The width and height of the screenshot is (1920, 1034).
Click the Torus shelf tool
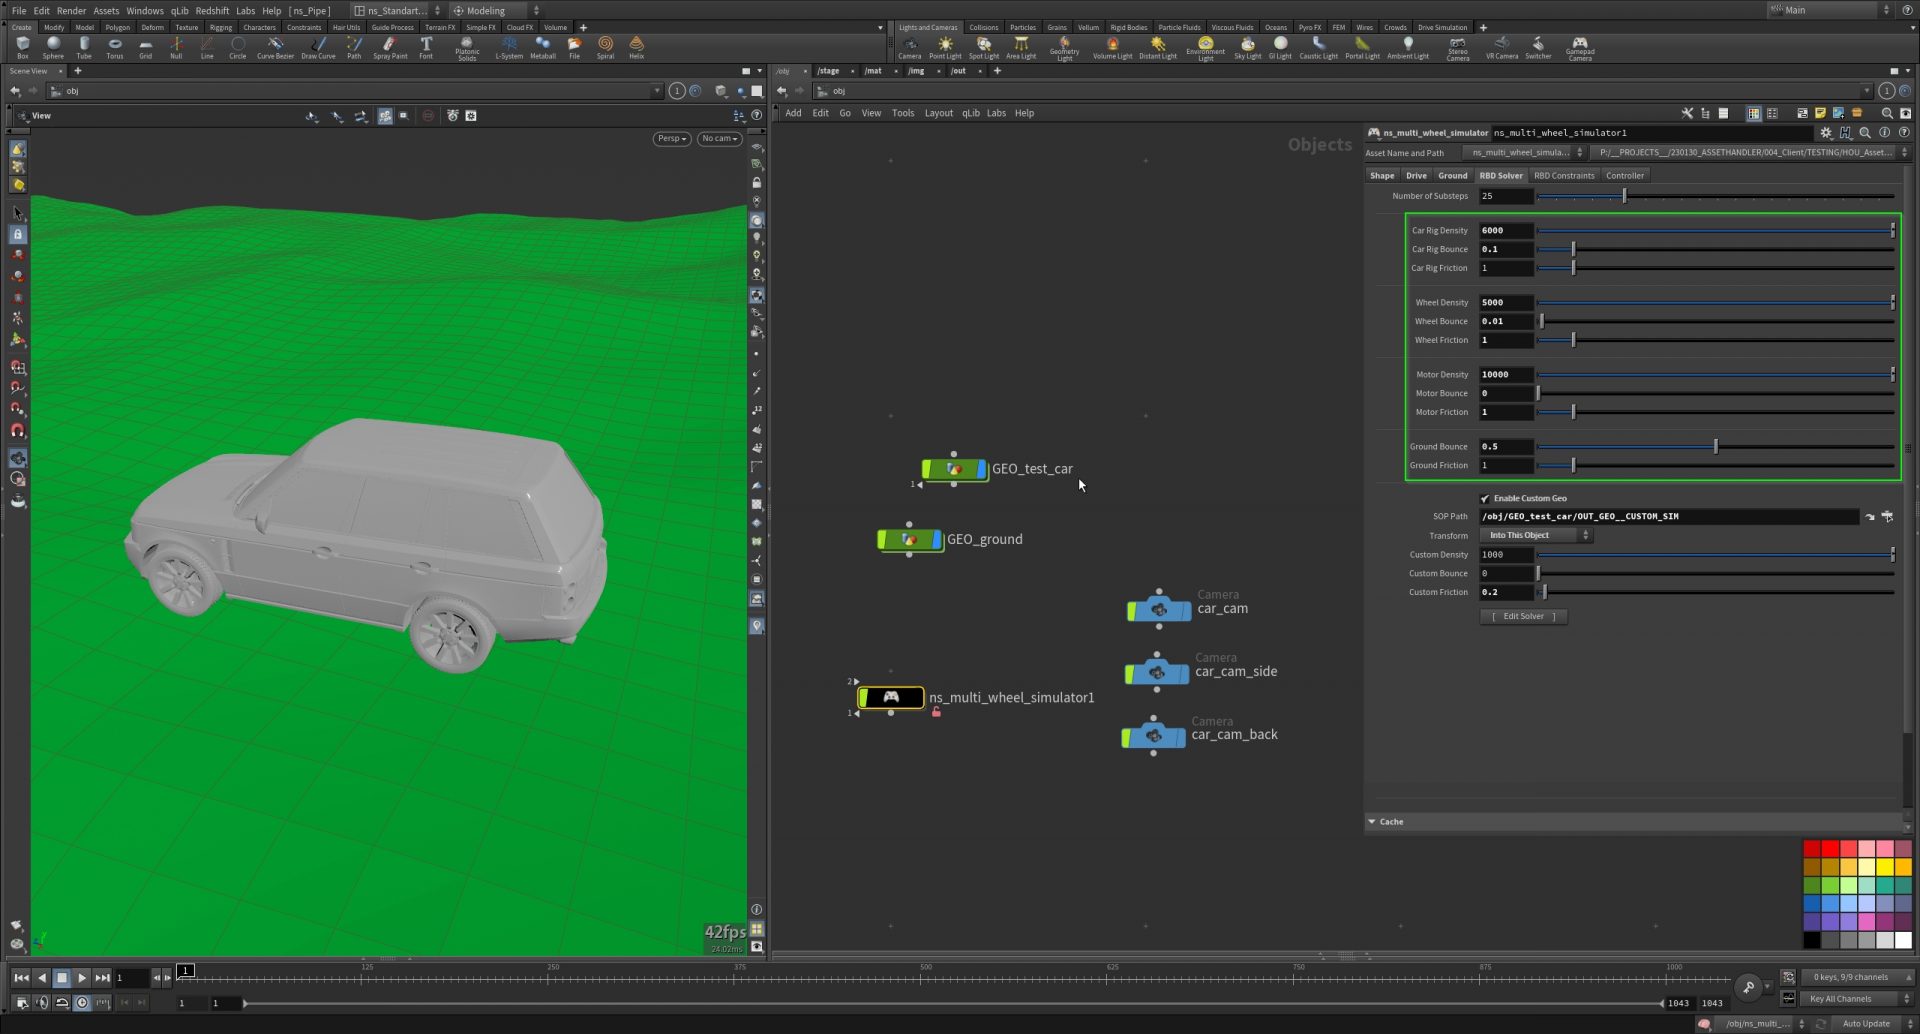pos(115,47)
